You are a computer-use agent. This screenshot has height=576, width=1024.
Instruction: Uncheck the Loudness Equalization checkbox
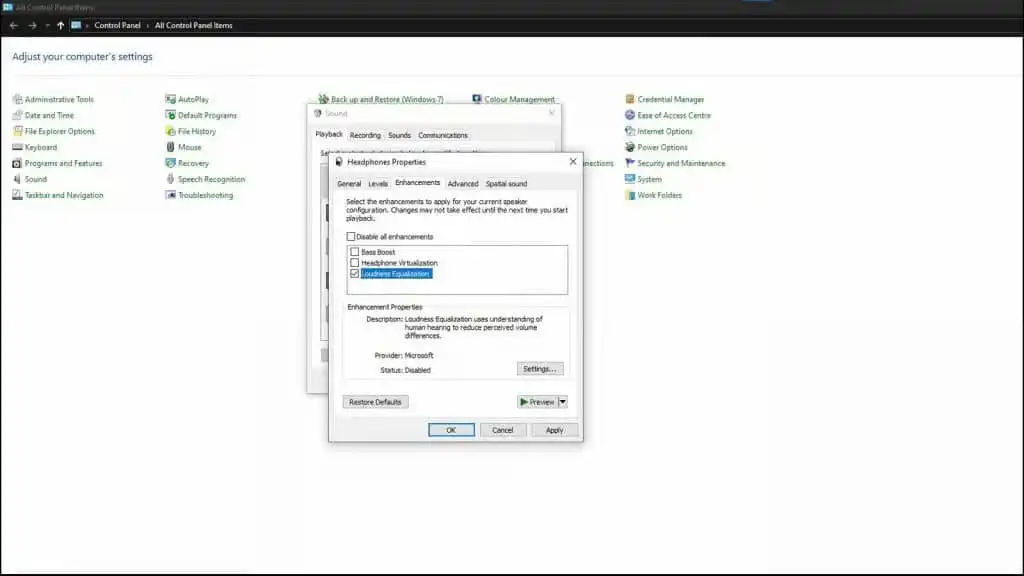tap(355, 274)
